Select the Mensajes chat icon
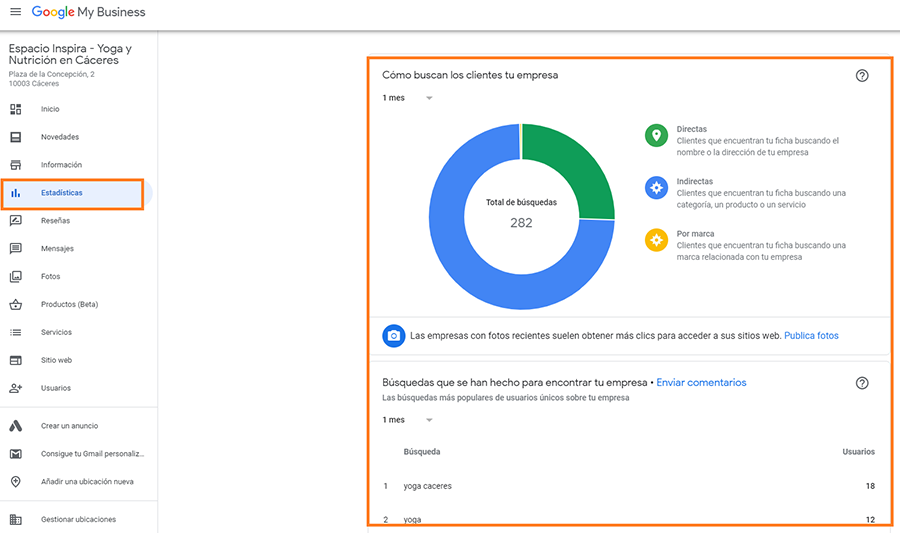 pyautogui.click(x=16, y=249)
